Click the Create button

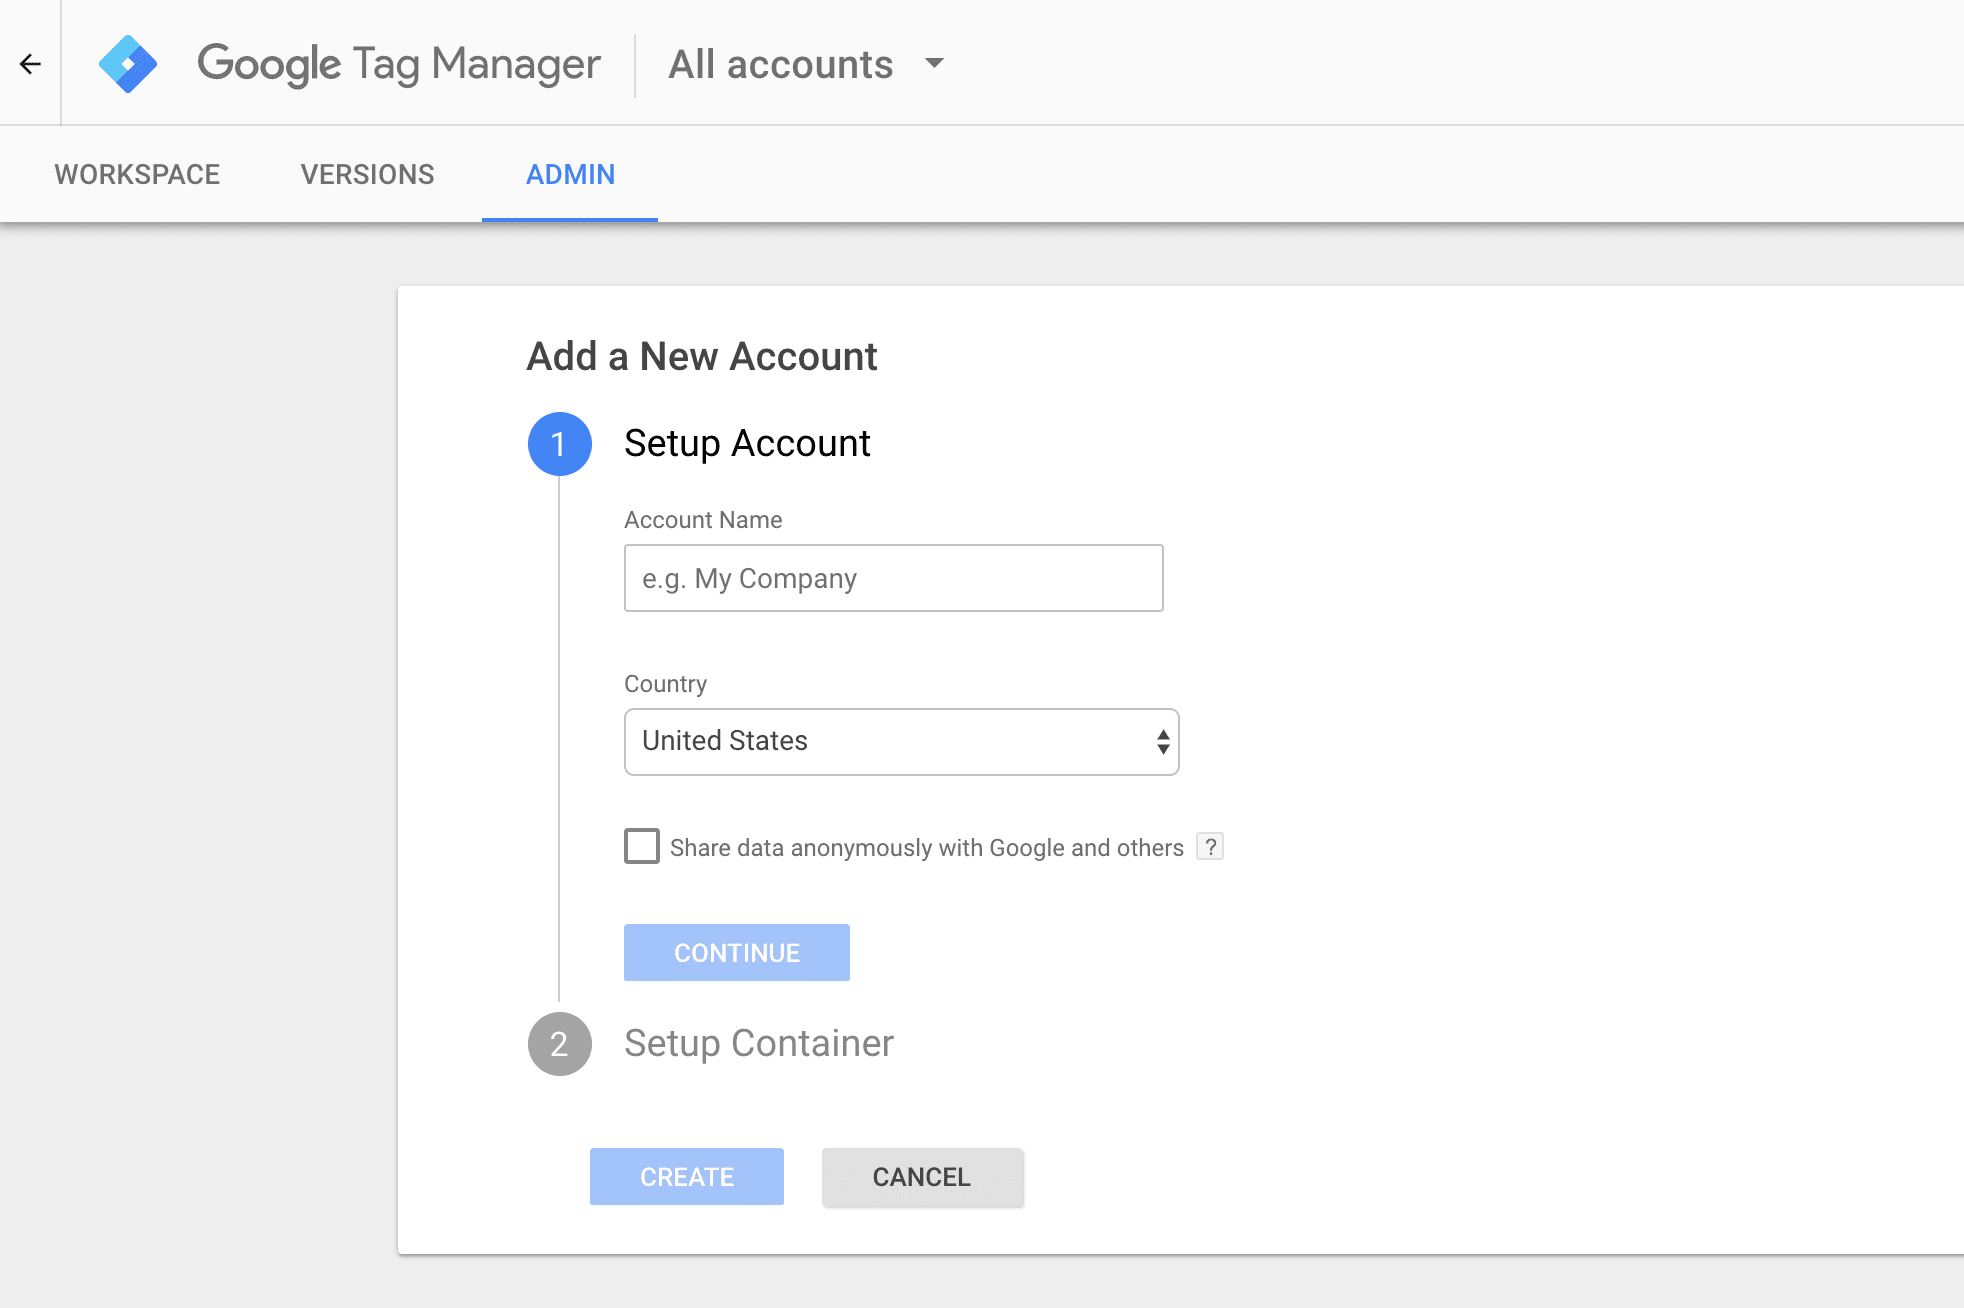pos(686,1177)
